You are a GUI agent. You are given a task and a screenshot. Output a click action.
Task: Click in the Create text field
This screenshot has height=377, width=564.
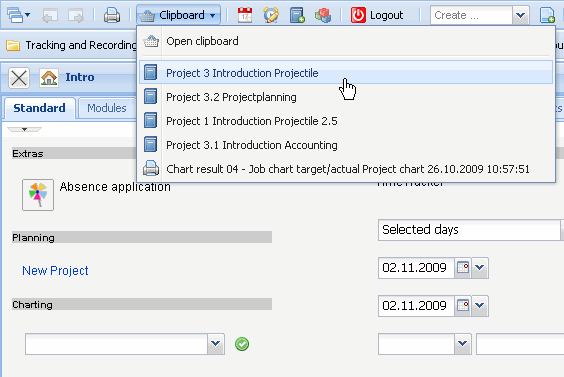[471, 15]
